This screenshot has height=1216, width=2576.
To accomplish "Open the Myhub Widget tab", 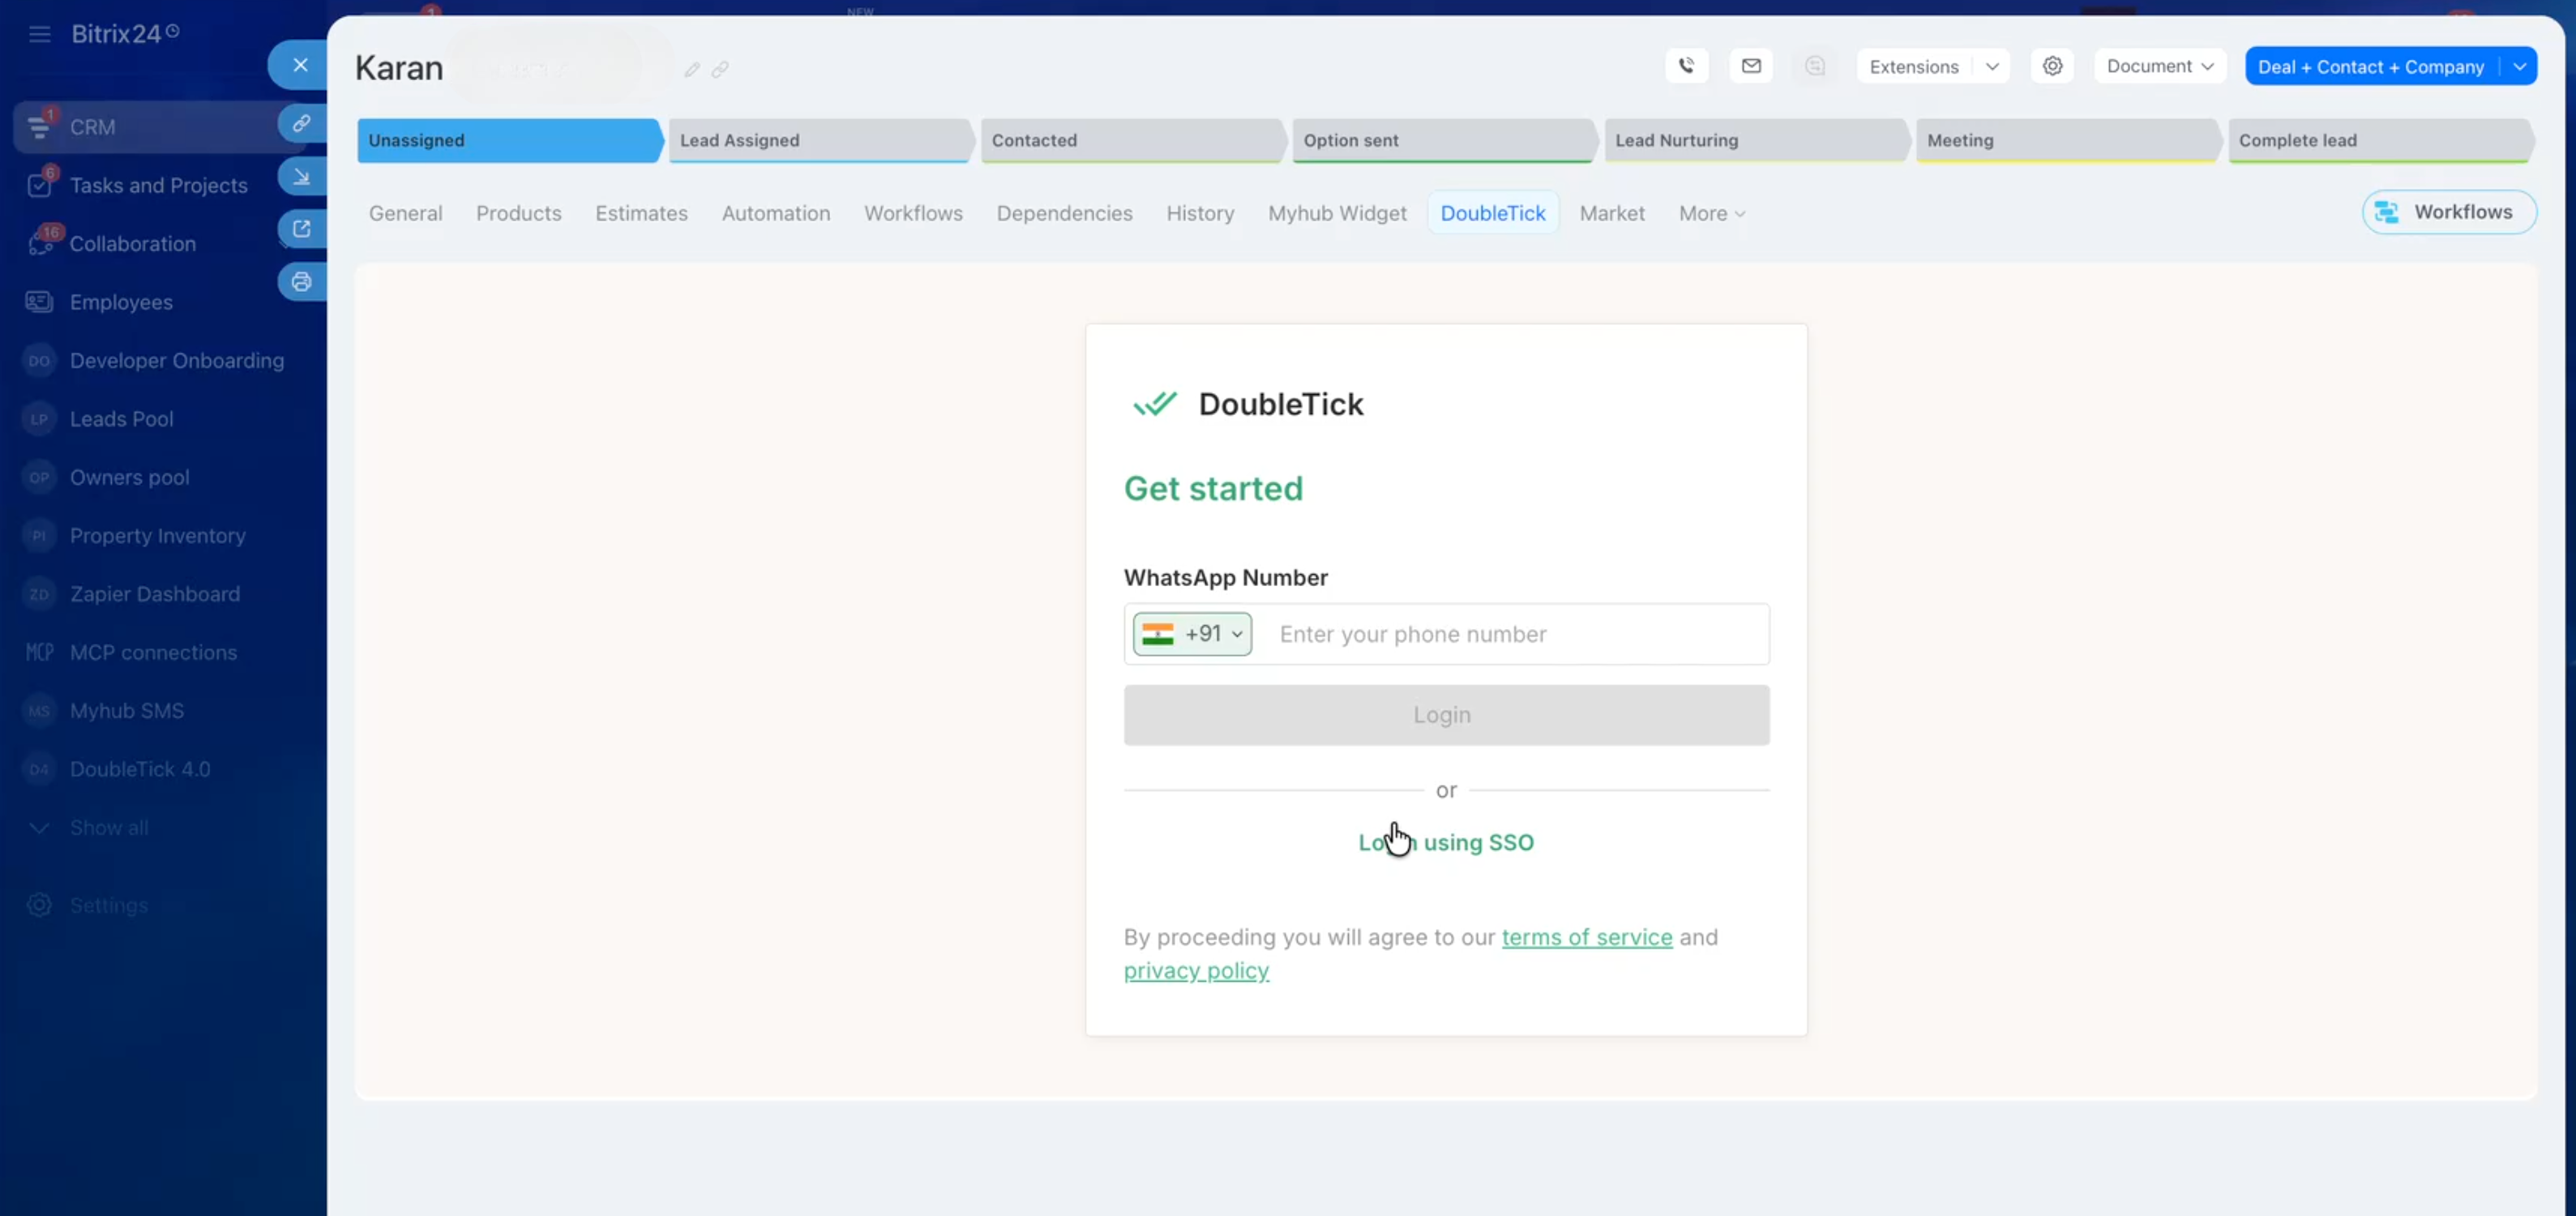I will (x=1337, y=214).
